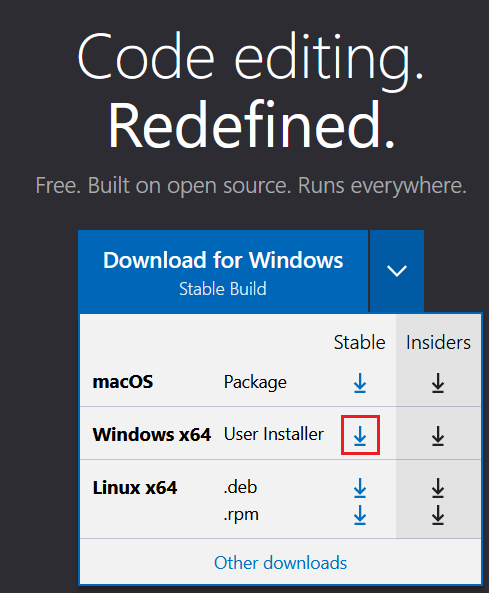
Task: Click the User Installer text
Action: [x=274, y=434]
